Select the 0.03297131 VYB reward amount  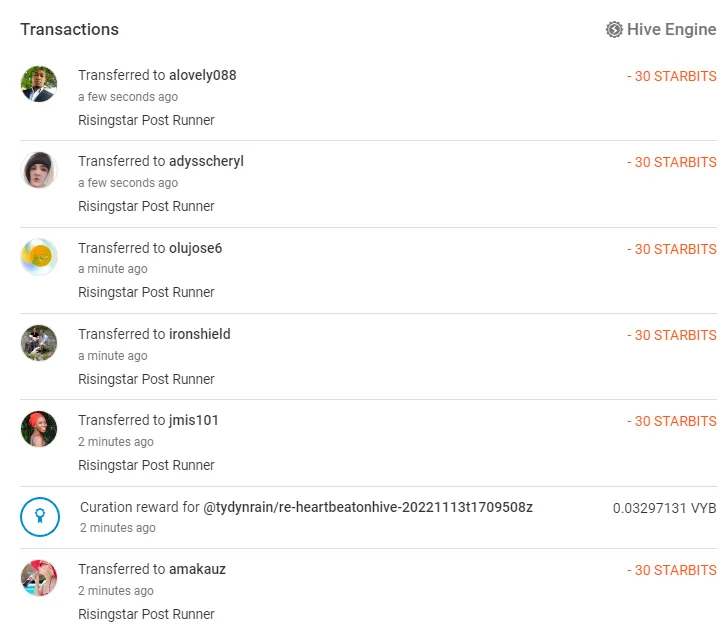click(664, 508)
